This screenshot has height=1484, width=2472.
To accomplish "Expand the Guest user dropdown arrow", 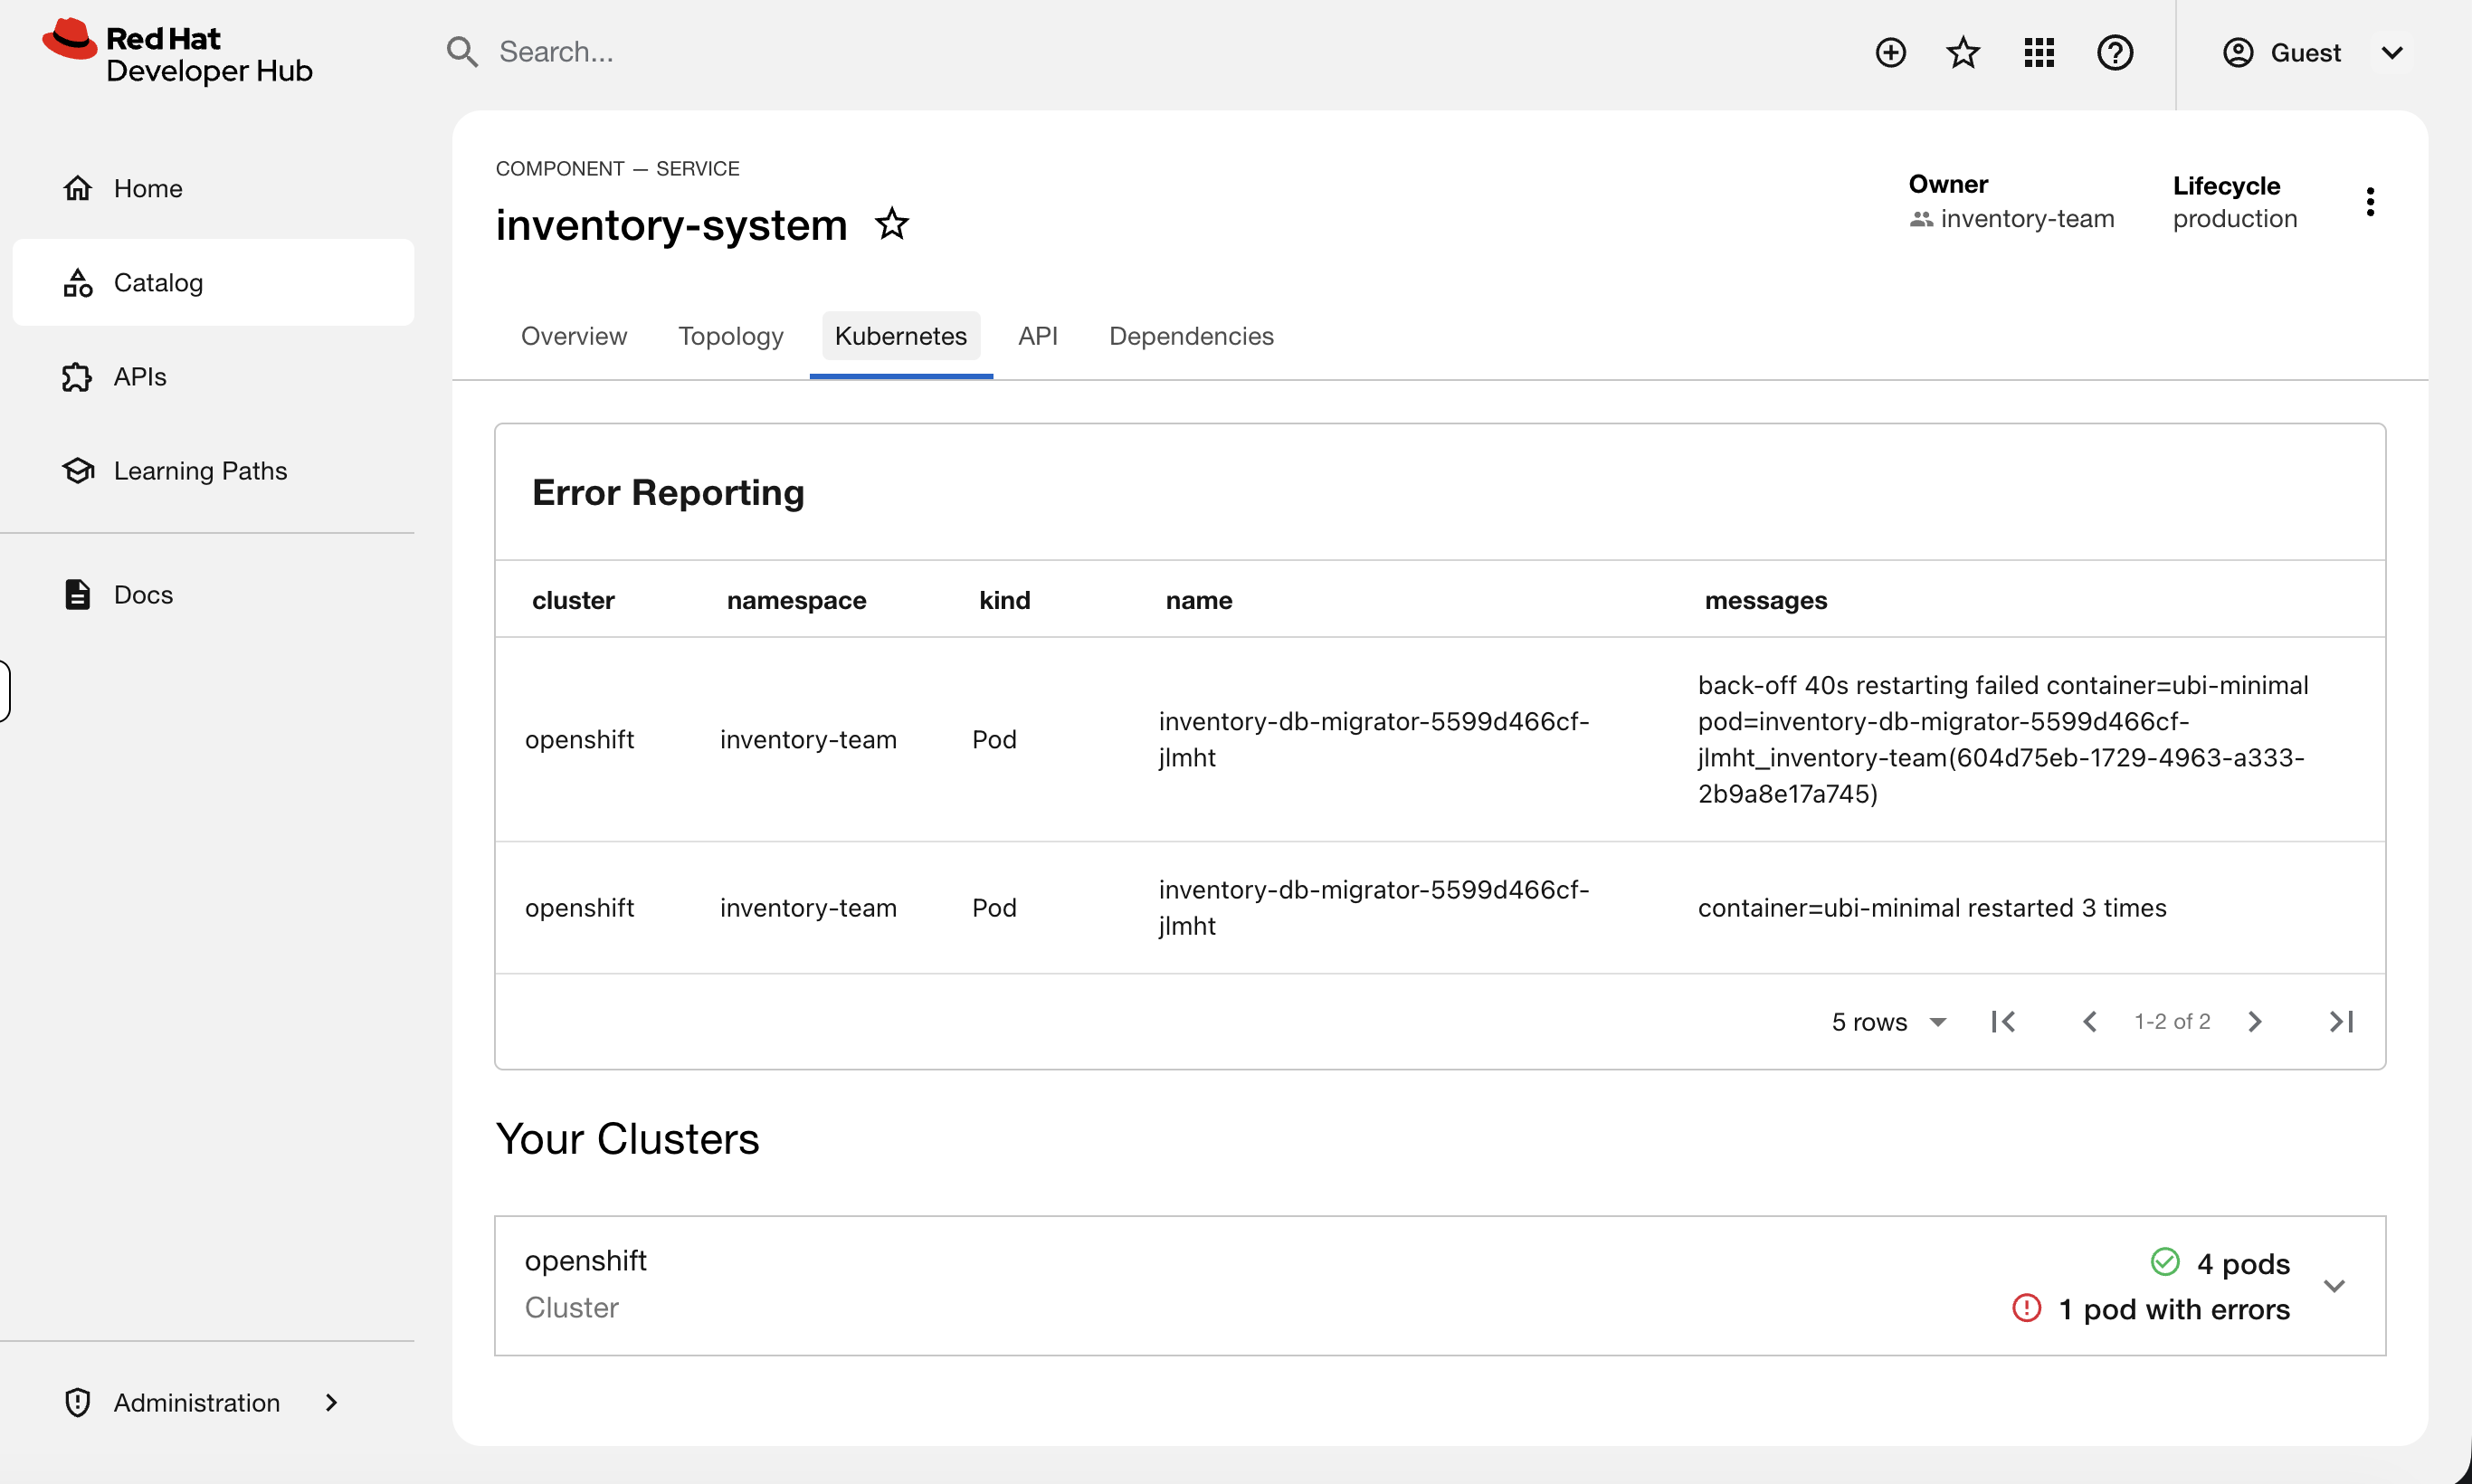I will click(x=2392, y=52).
